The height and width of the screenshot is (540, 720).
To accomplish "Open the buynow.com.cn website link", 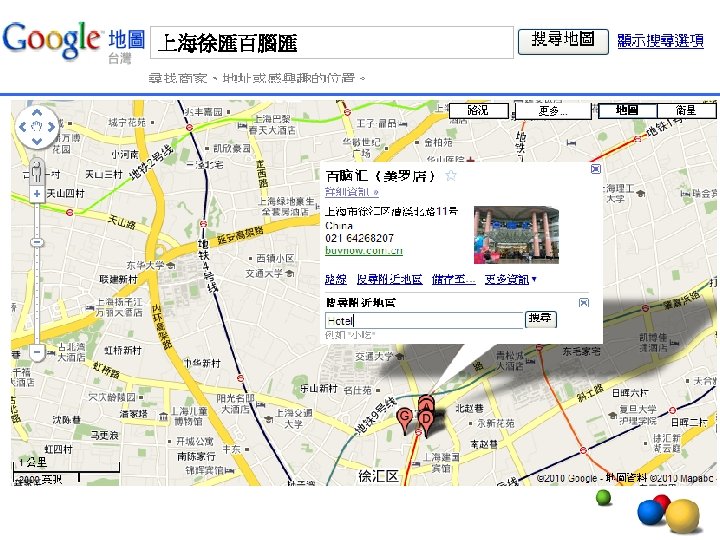I will pyautogui.click(x=364, y=251).
